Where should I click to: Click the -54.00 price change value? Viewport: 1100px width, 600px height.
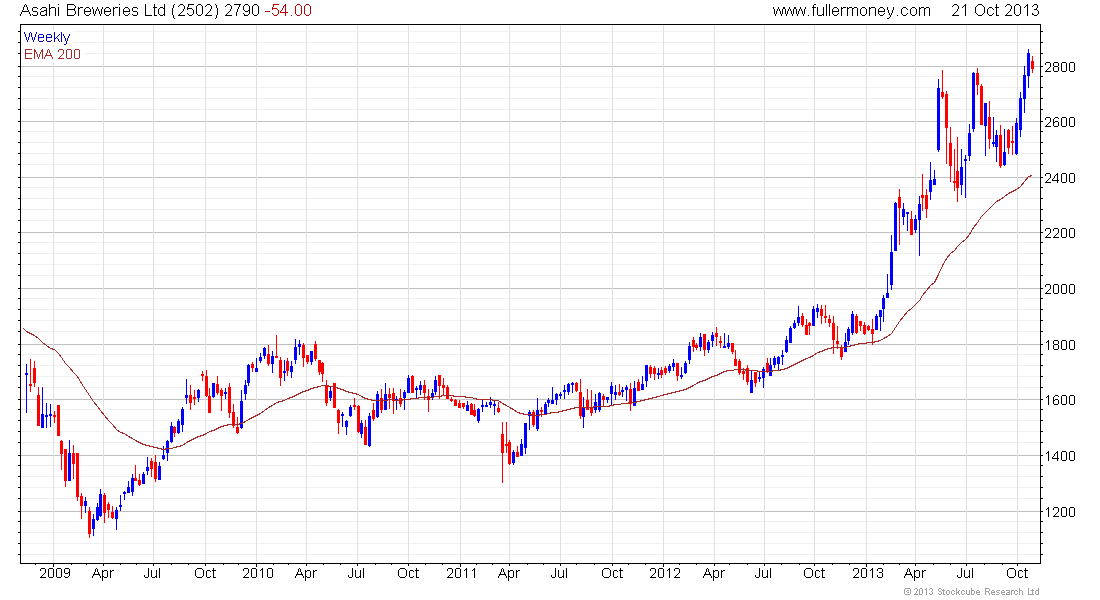click(x=288, y=11)
